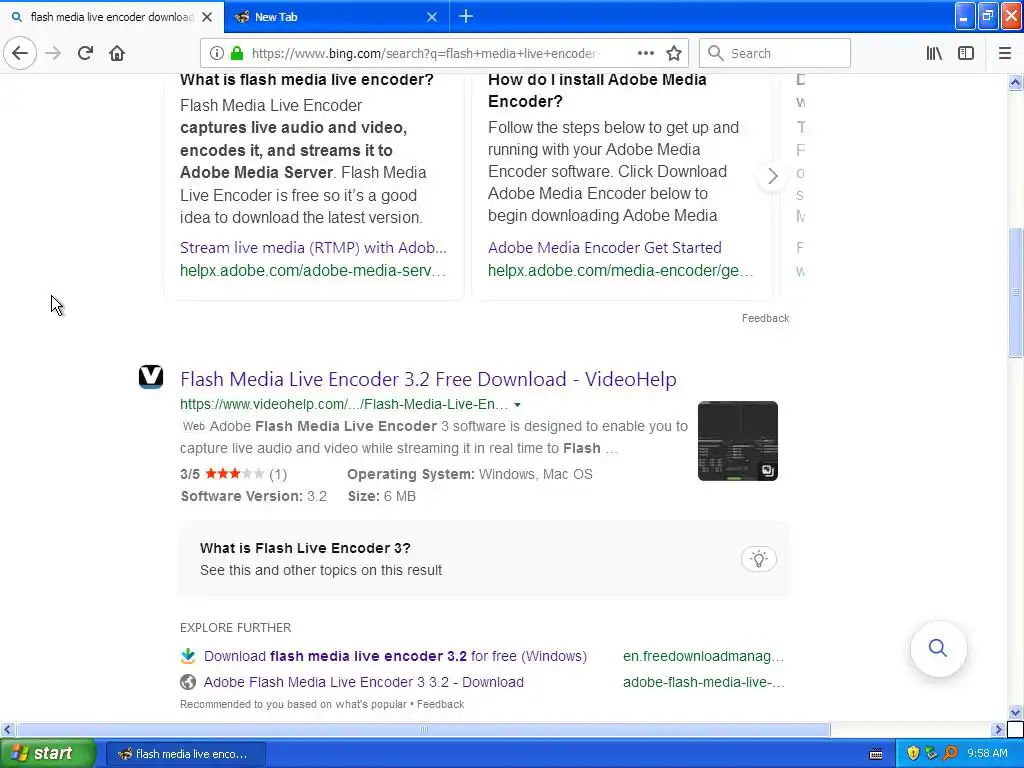
Task: Send Feedback on answer cards
Action: pos(765,318)
